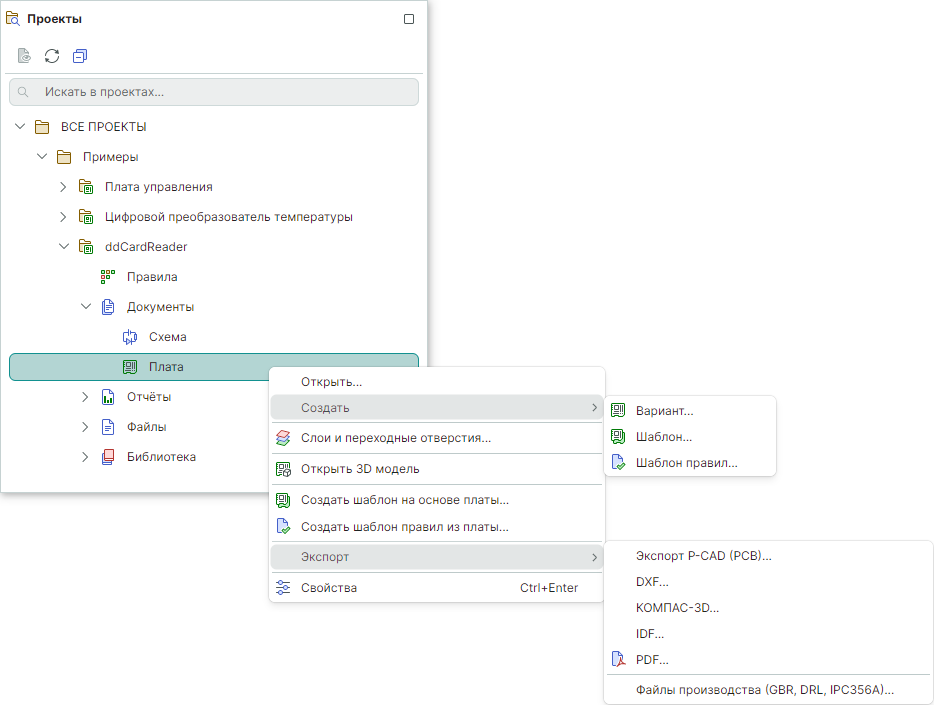Collapse the ВСЕ ПРОЕКТЫ root node
Viewport: 934px width, 705px height.
pyautogui.click(x=20, y=127)
